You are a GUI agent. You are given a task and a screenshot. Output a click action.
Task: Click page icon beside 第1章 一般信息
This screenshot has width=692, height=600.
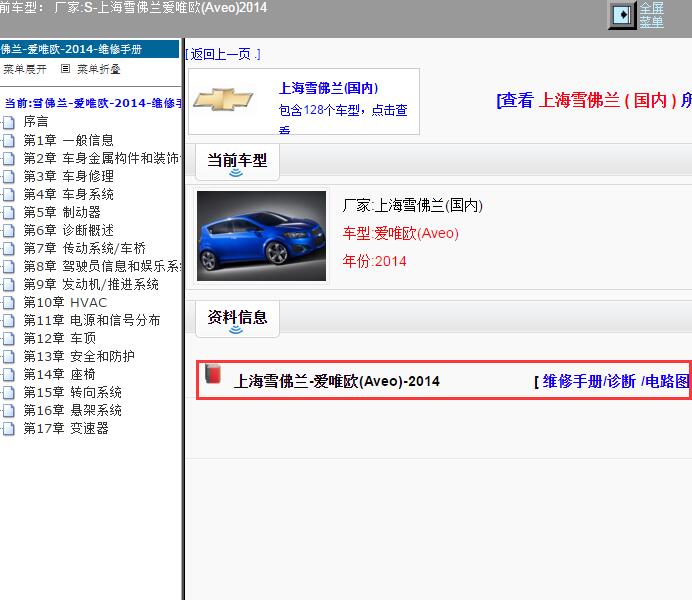[x=9, y=140]
